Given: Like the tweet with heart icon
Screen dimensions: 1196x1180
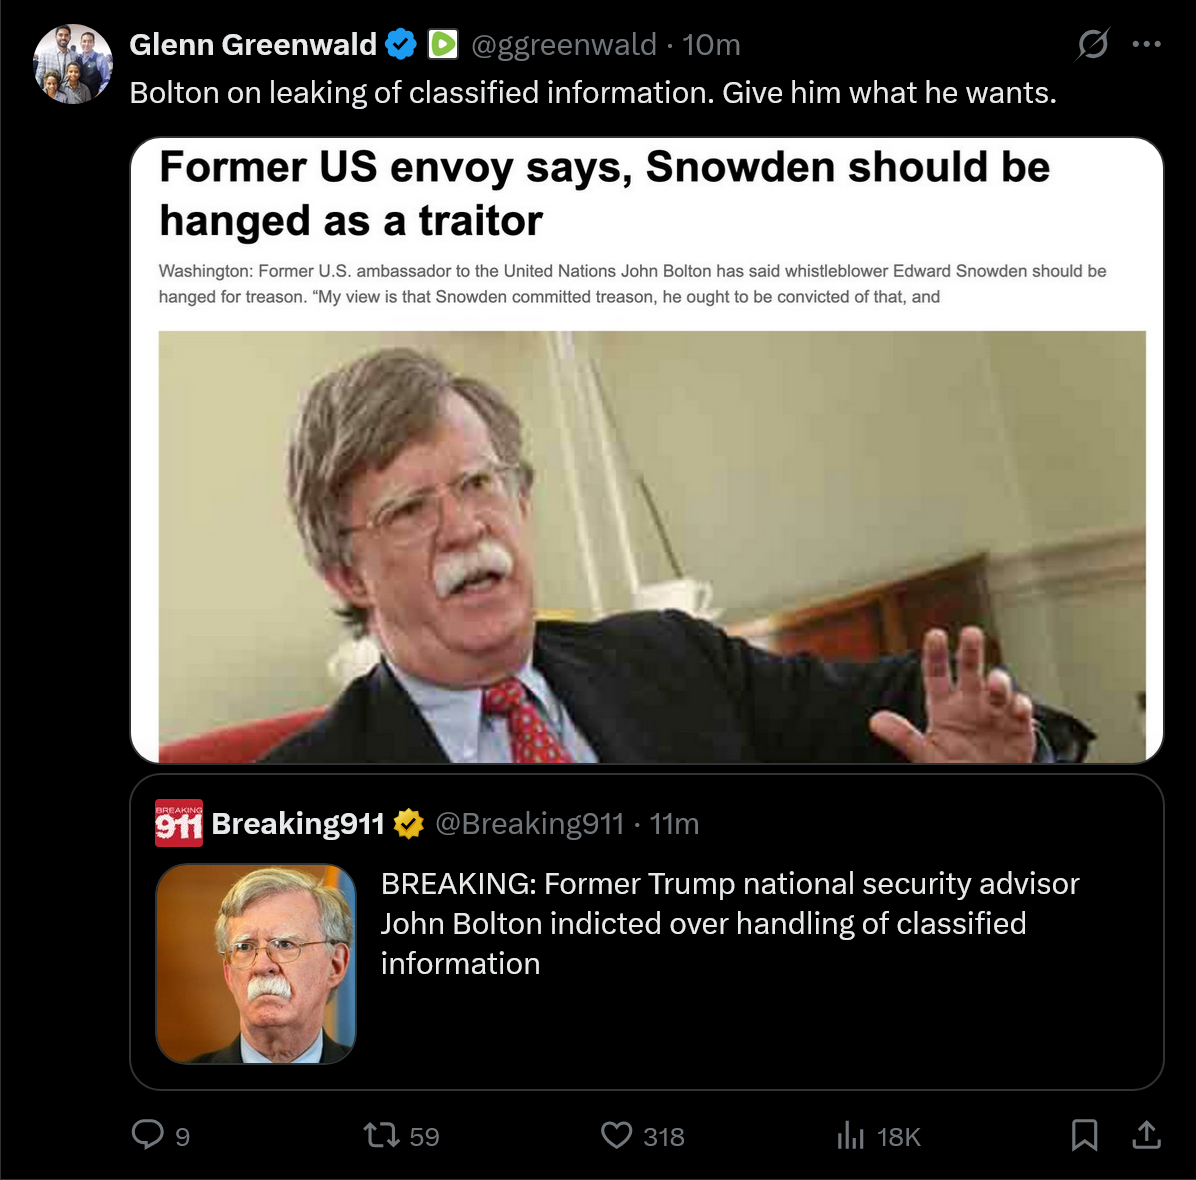Looking at the screenshot, I should pos(616,1135).
